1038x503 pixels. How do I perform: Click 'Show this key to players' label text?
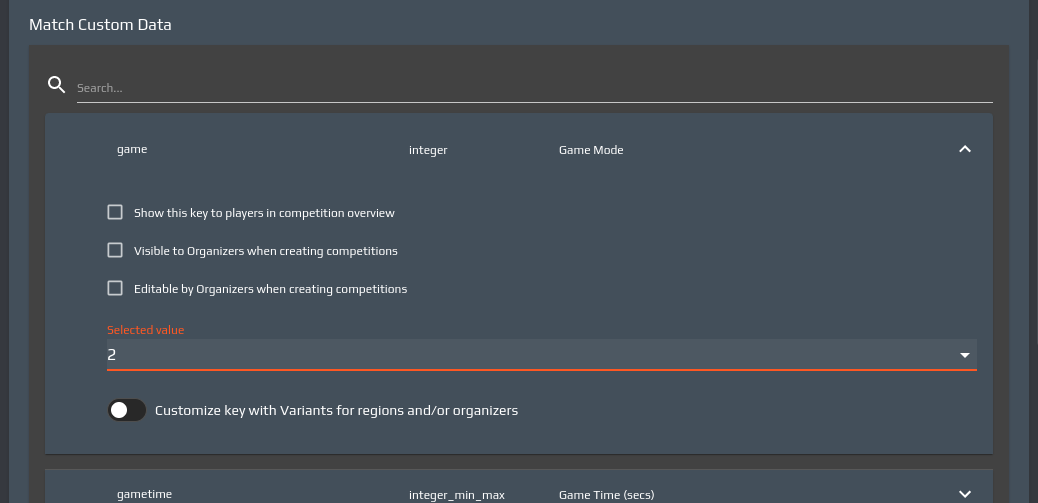264,213
